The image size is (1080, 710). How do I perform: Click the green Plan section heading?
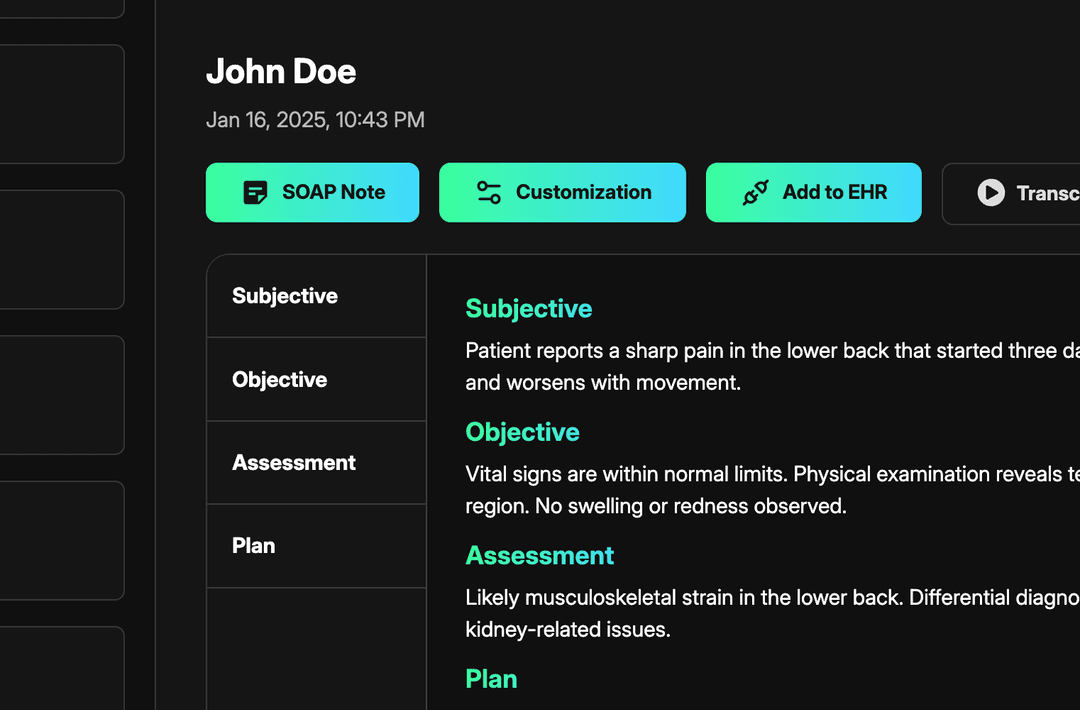(492, 679)
